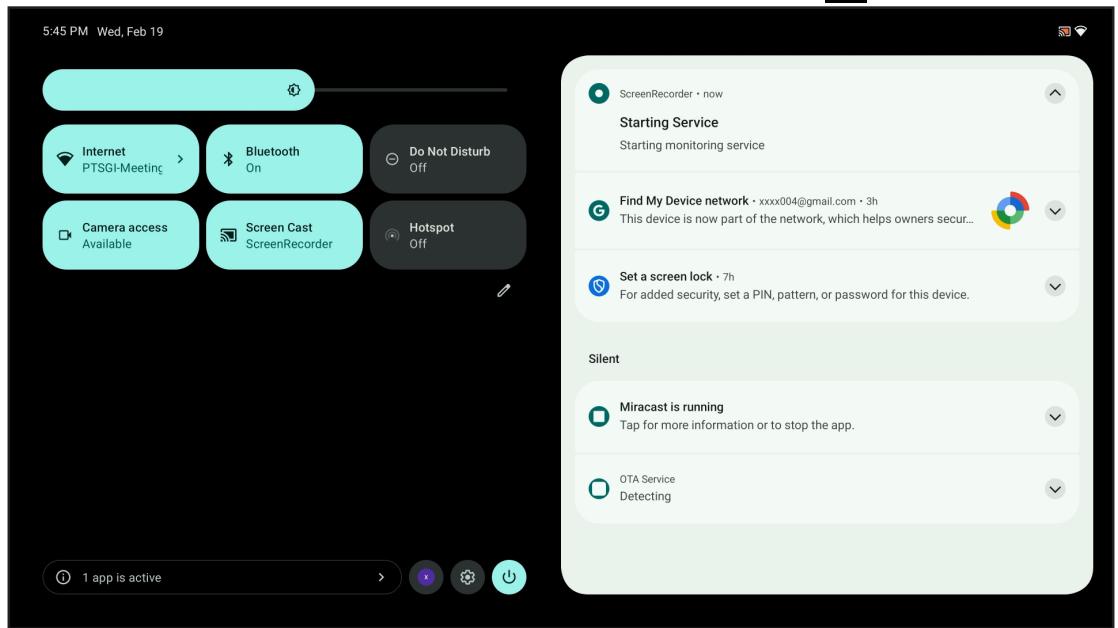
Task: Click the Miracast notification icon
Action: tap(599, 416)
